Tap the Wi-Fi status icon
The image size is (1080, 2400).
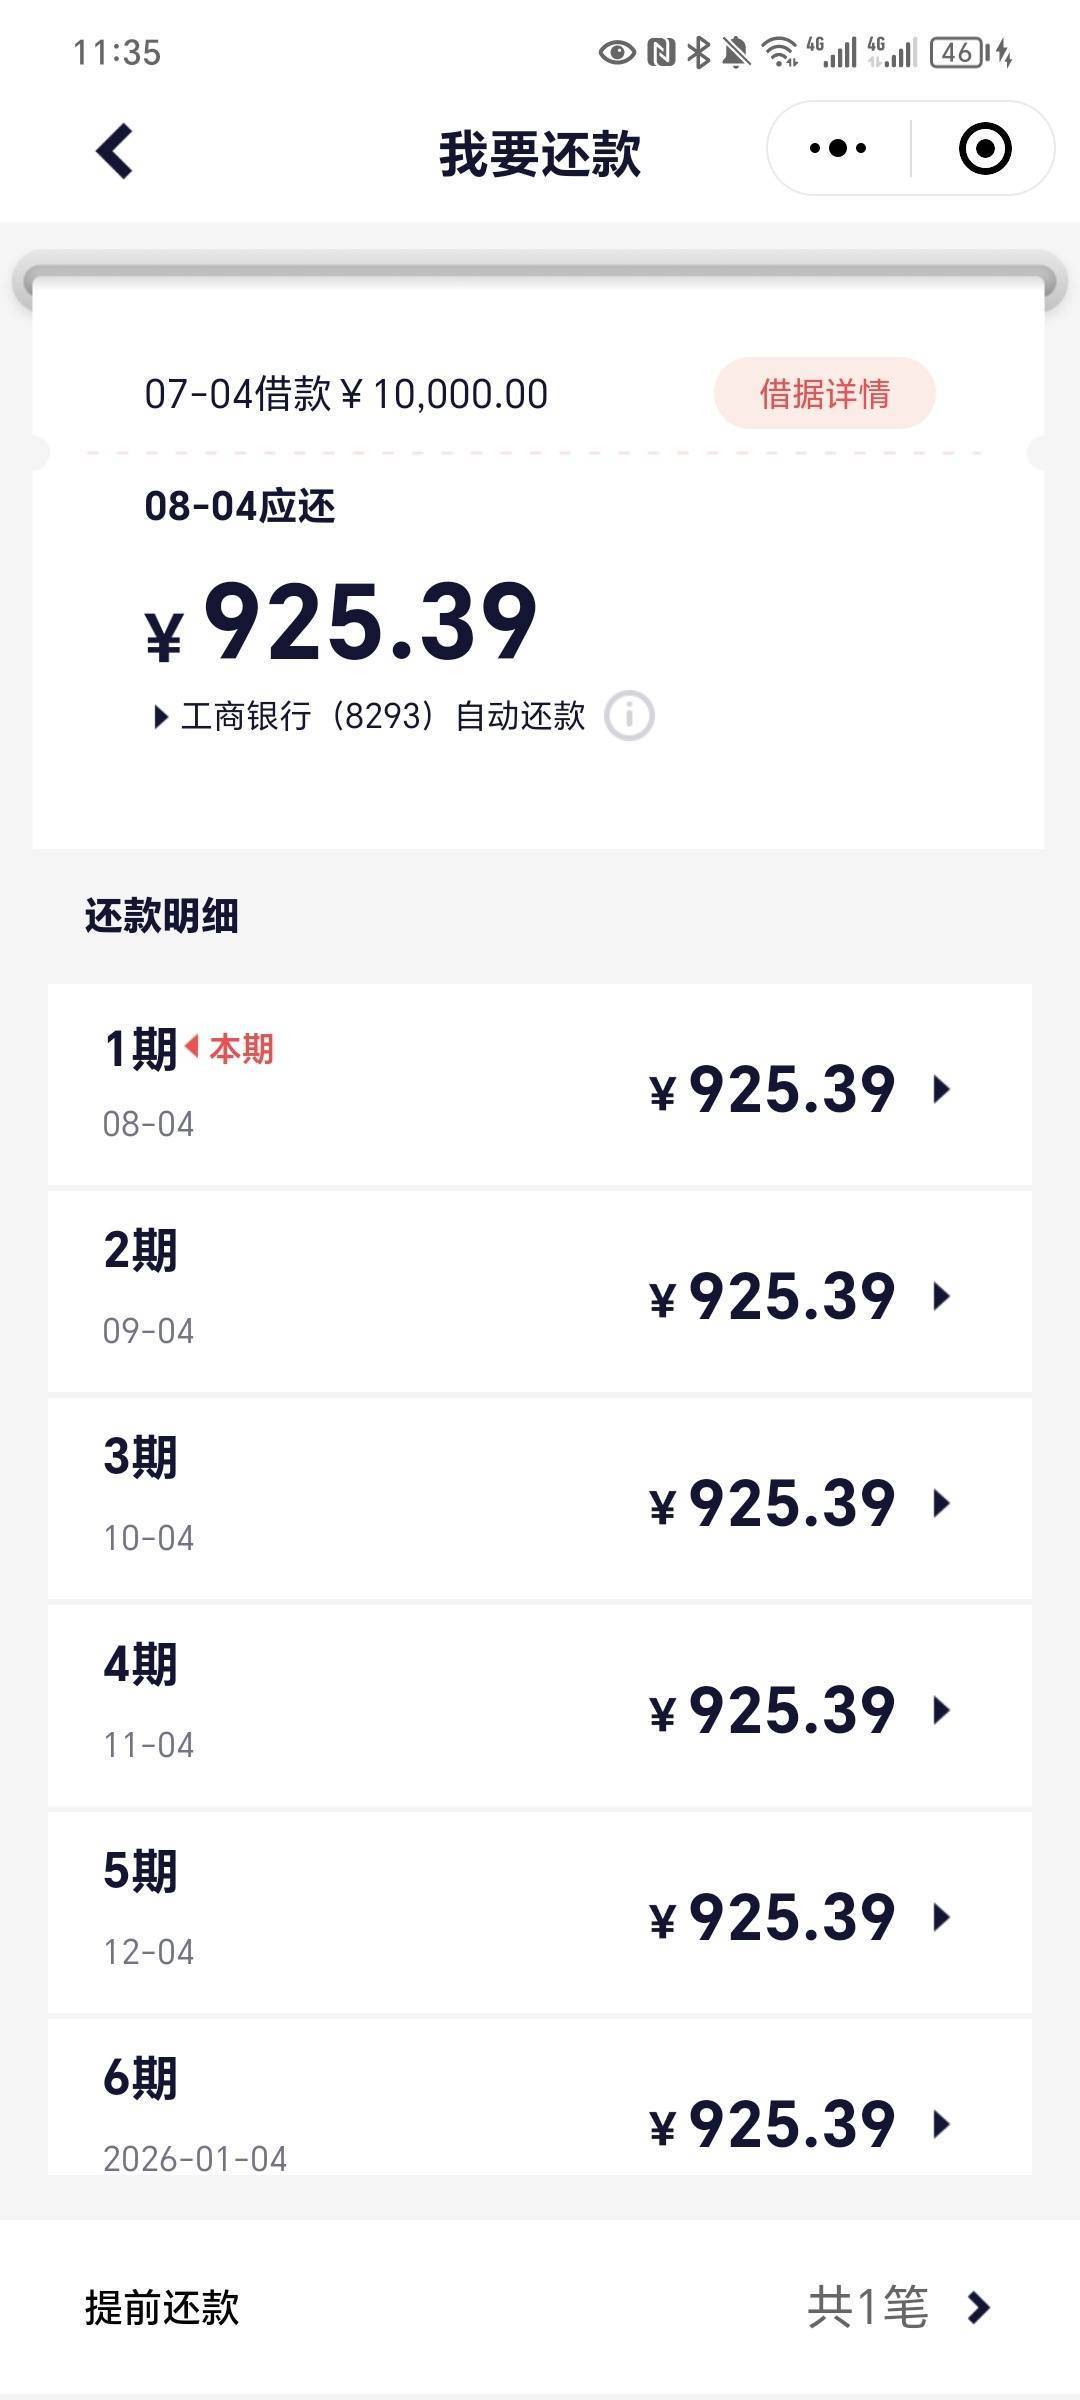point(779,52)
